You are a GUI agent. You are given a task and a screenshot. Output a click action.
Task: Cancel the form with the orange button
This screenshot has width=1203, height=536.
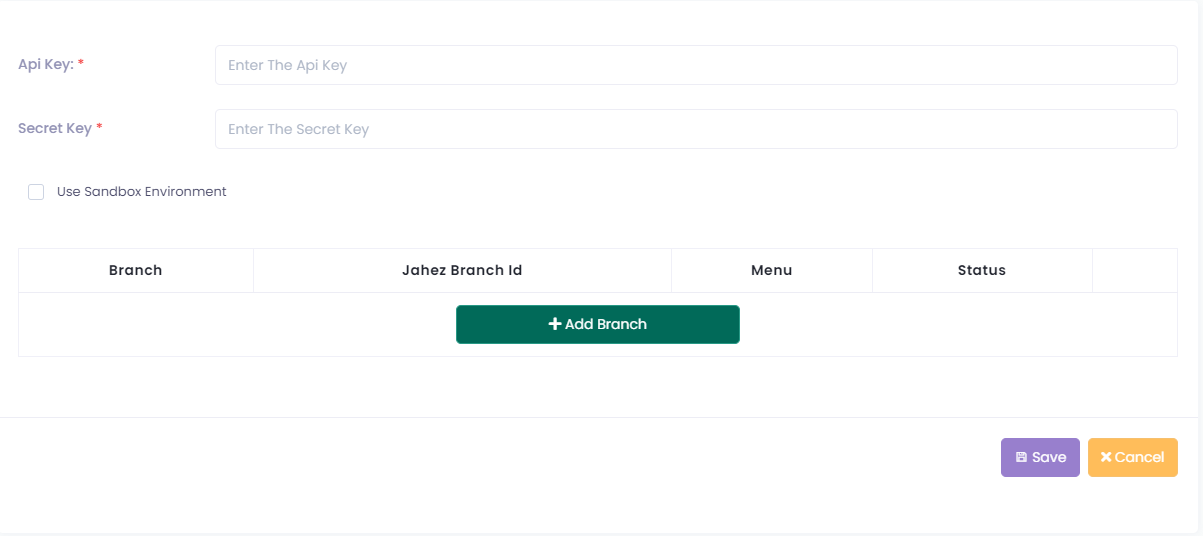coord(1133,457)
